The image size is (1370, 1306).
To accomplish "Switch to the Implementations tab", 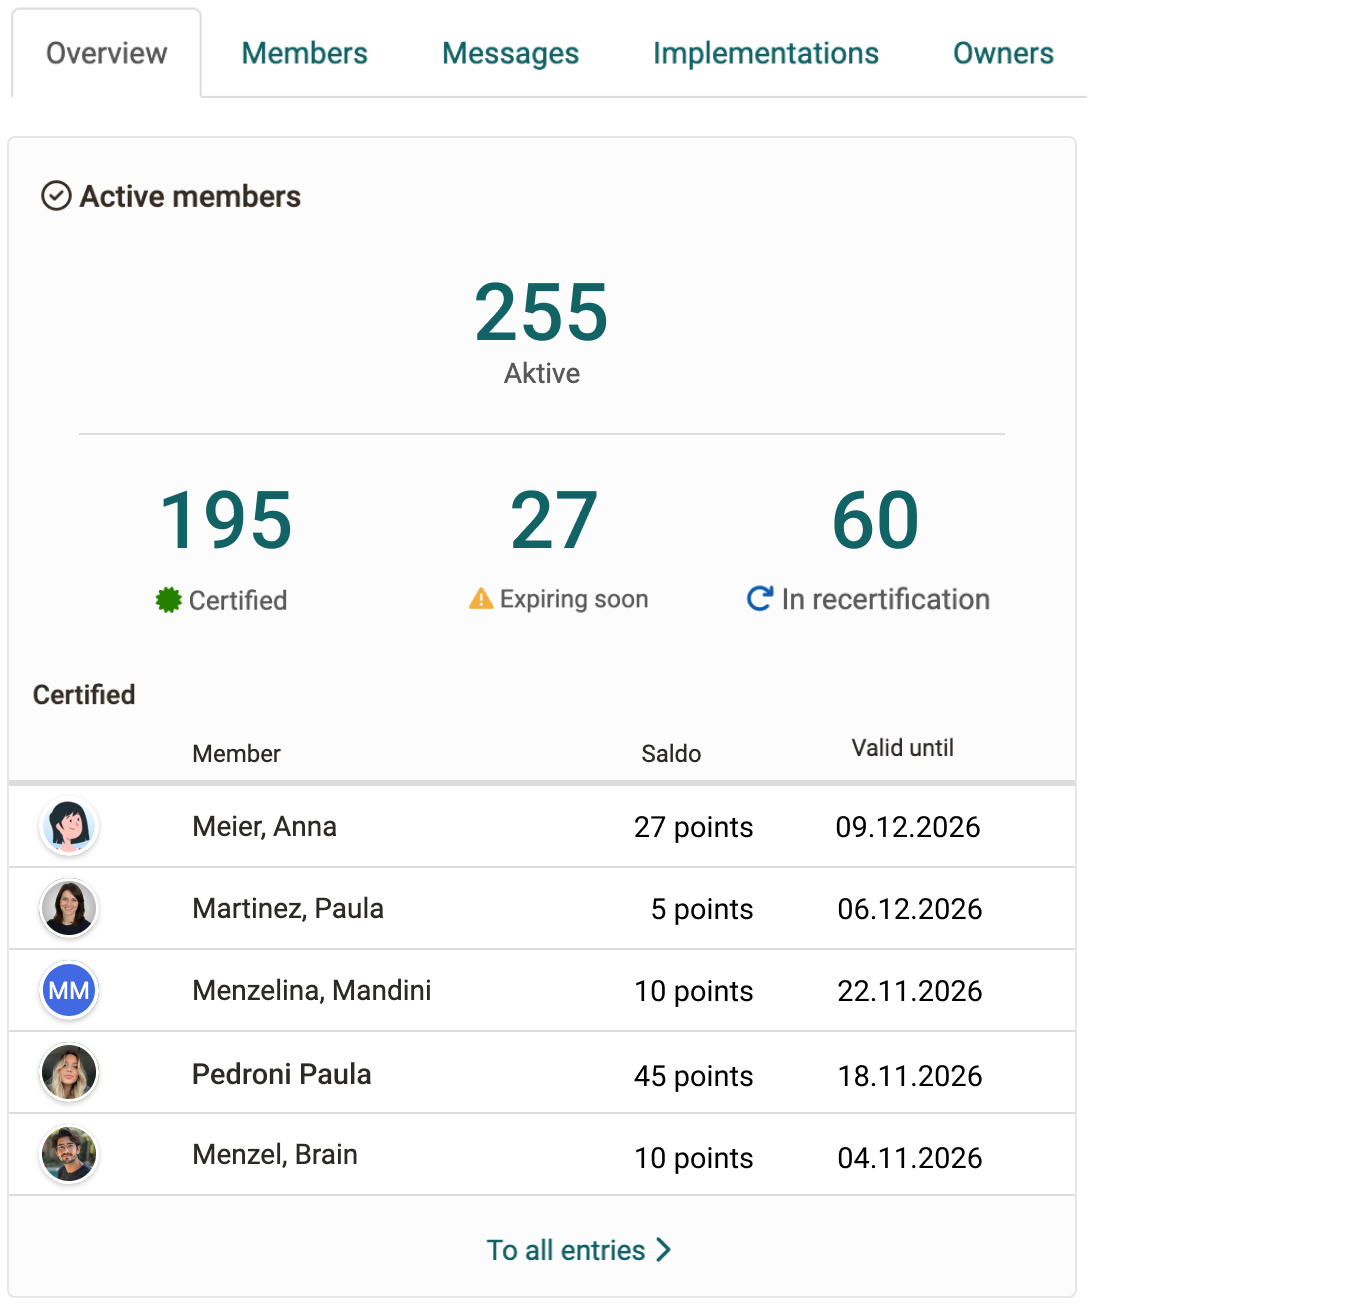I will click(765, 53).
